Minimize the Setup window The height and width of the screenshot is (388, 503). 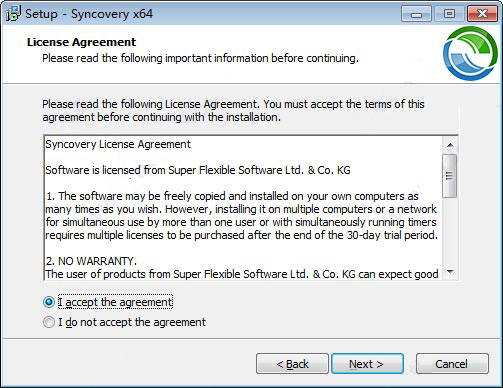click(416, 14)
